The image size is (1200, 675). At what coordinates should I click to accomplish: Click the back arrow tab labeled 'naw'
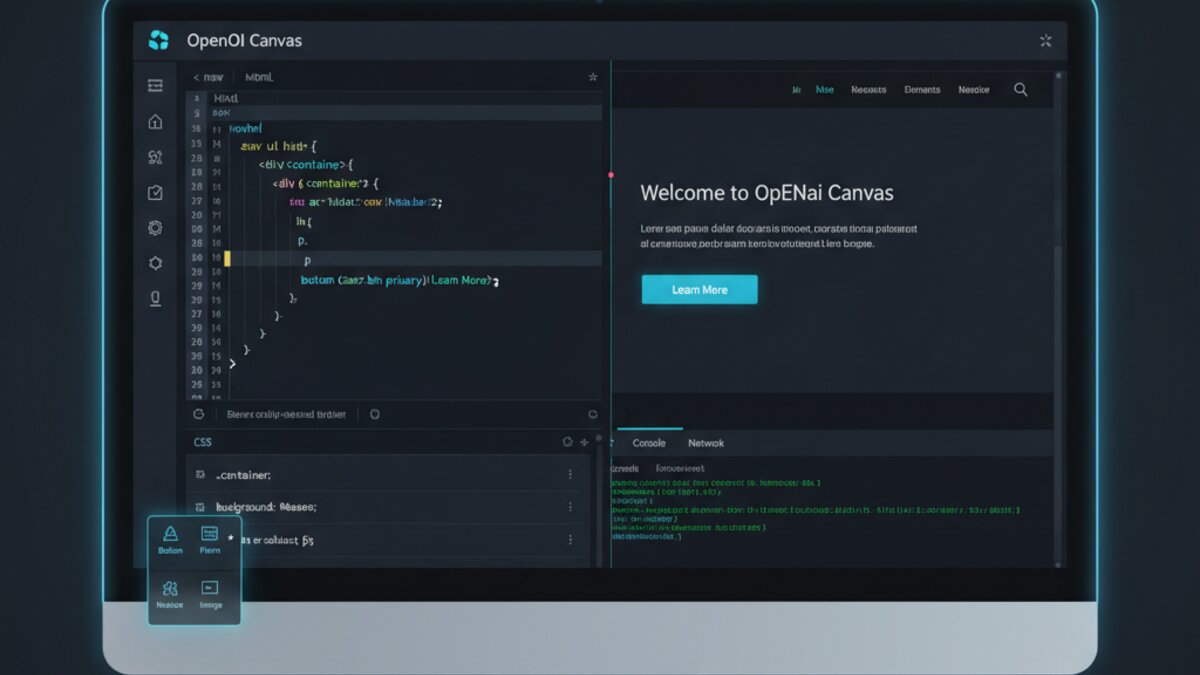pos(208,77)
